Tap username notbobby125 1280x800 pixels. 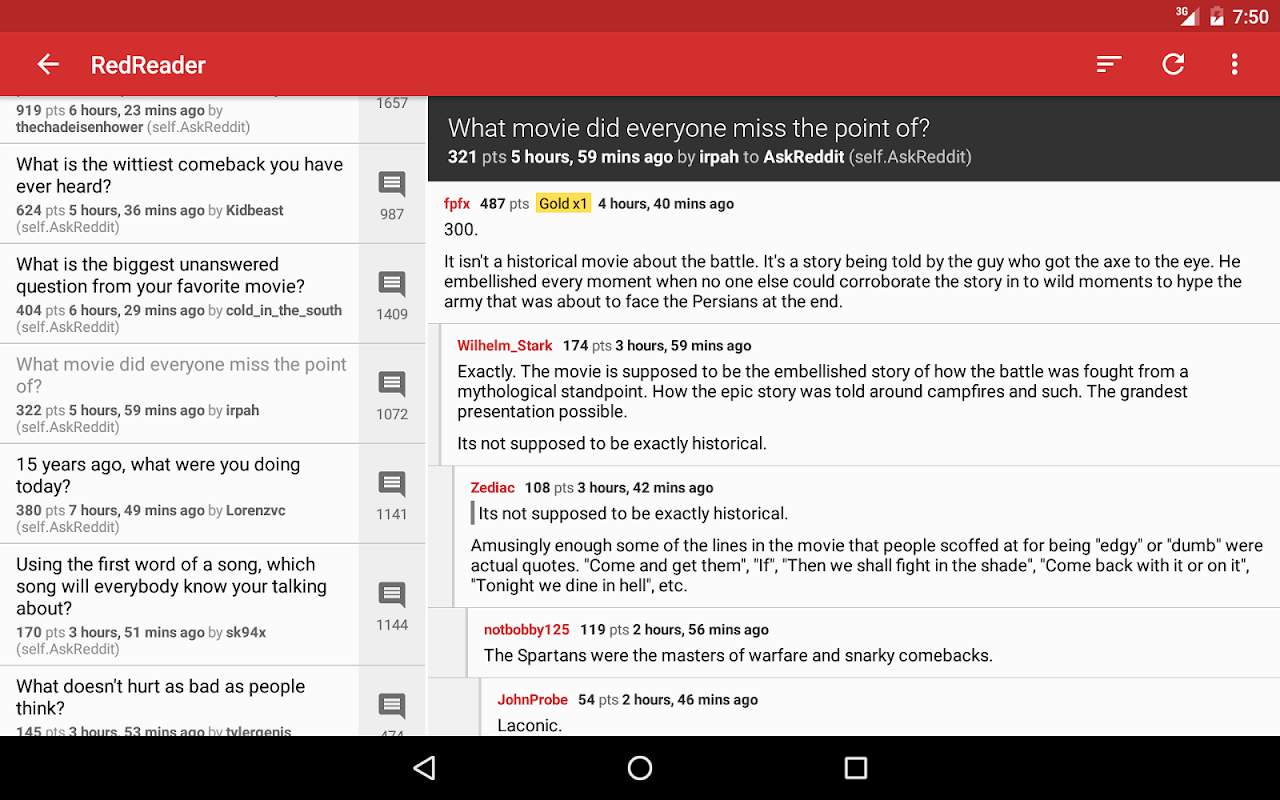(x=527, y=629)
